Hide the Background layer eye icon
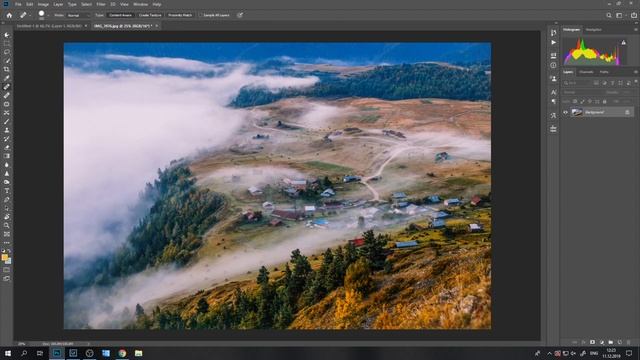Image resolution: width=640 pixels, height=360 pixels. click(x=566, y=112)
